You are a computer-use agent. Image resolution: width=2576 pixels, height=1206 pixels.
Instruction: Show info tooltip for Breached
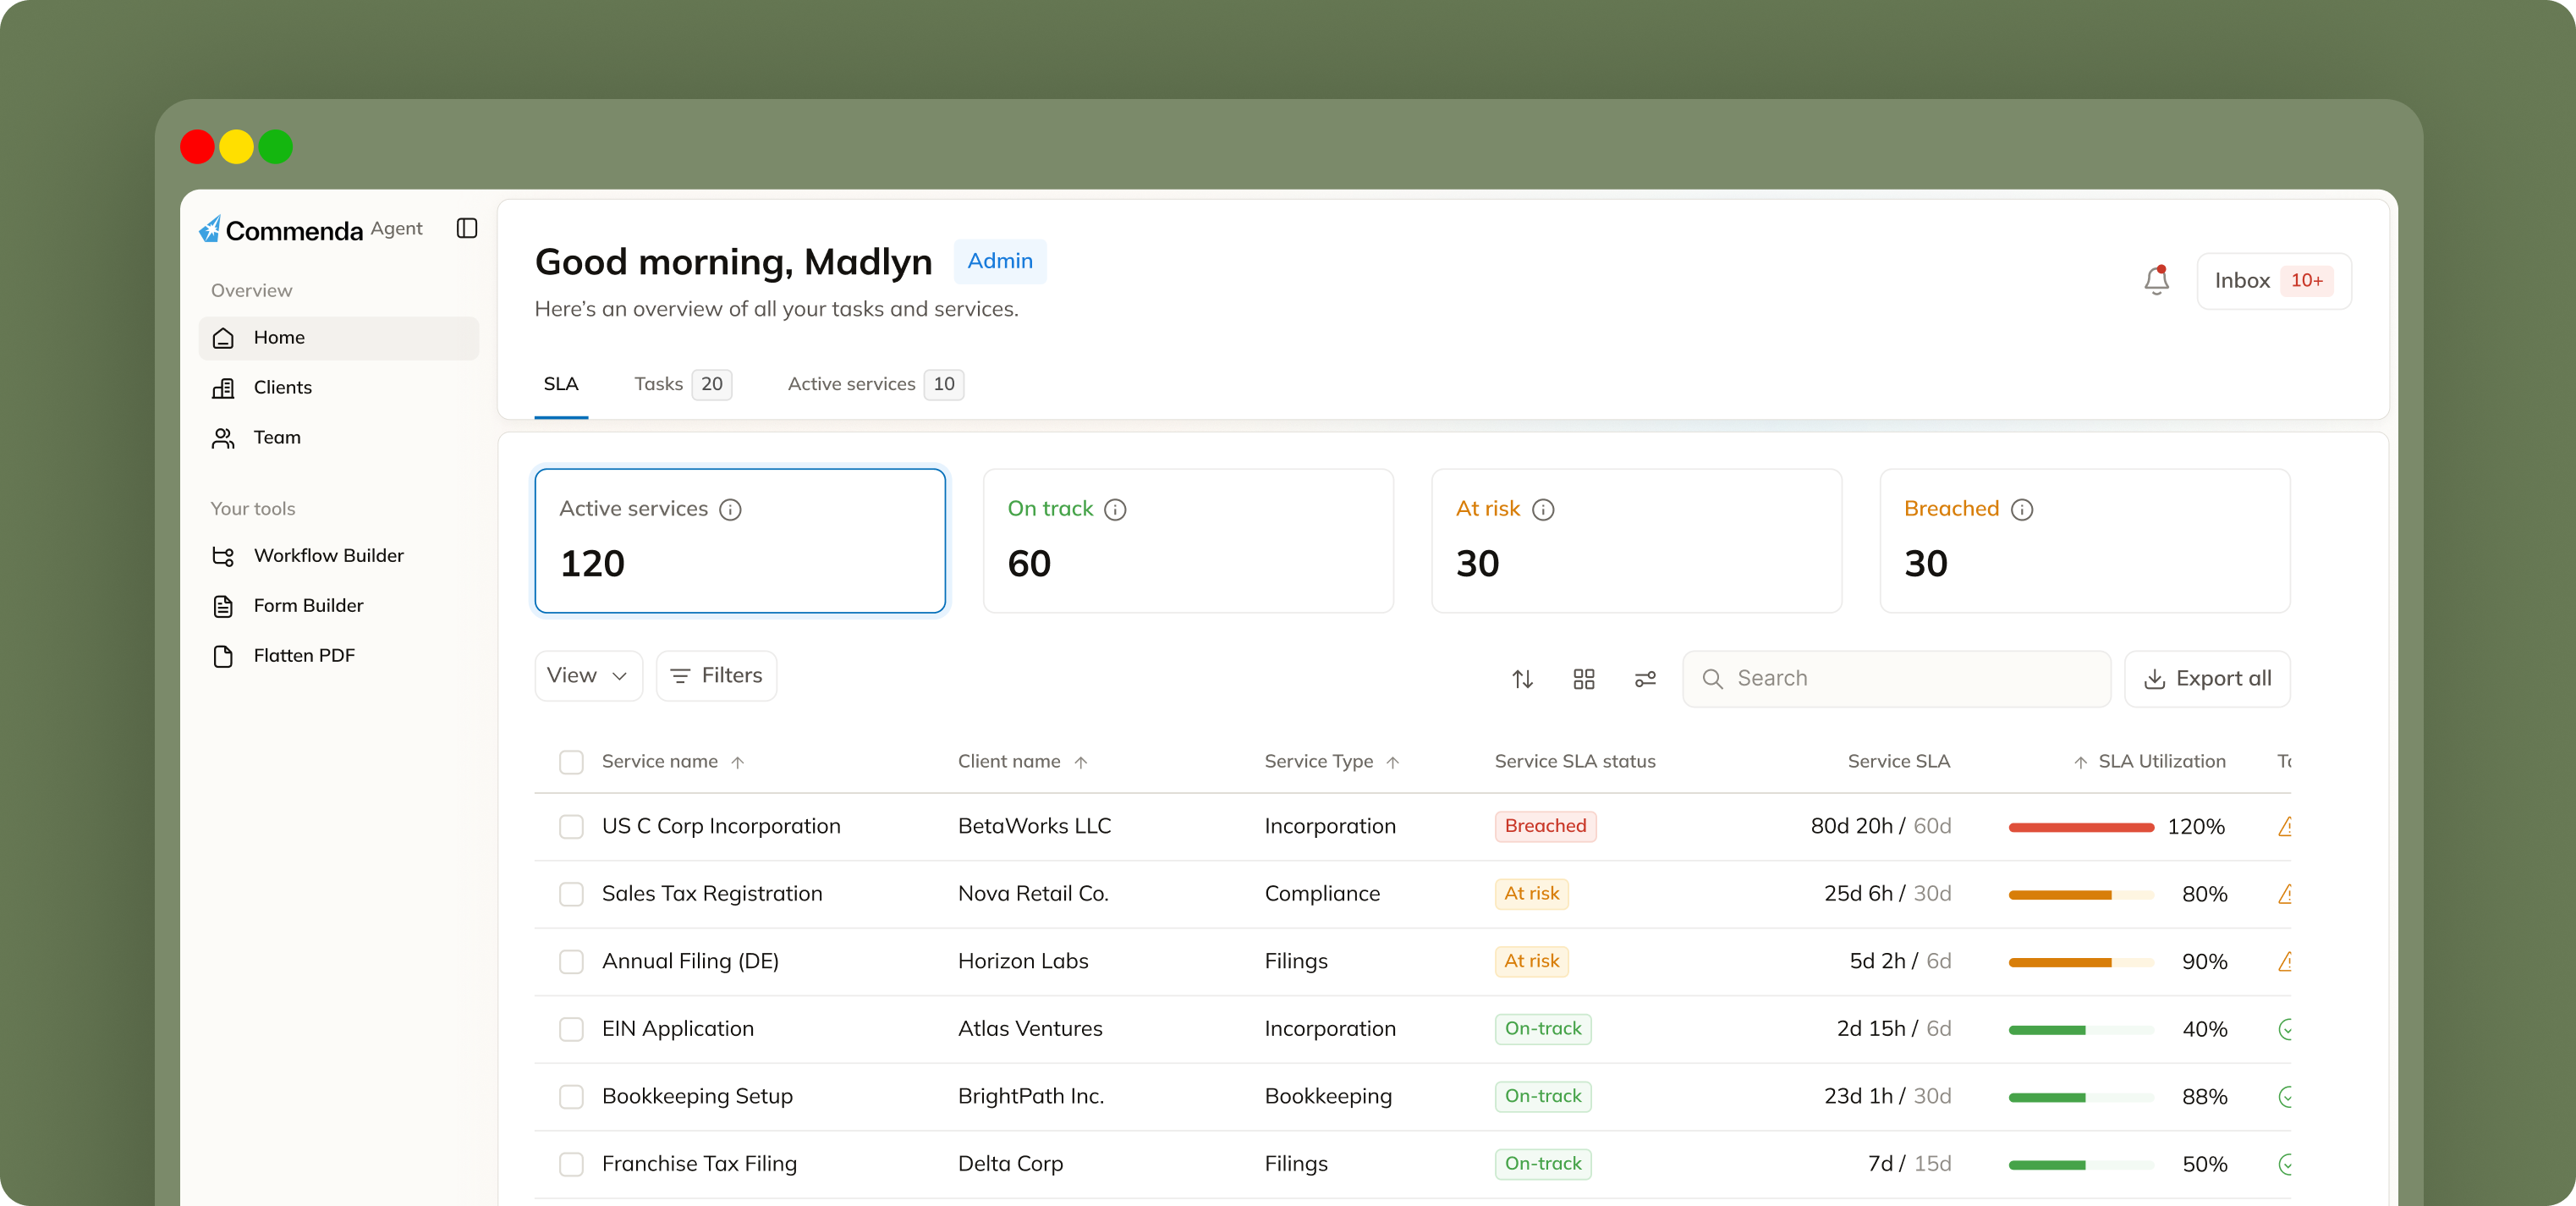point(2022,510)
